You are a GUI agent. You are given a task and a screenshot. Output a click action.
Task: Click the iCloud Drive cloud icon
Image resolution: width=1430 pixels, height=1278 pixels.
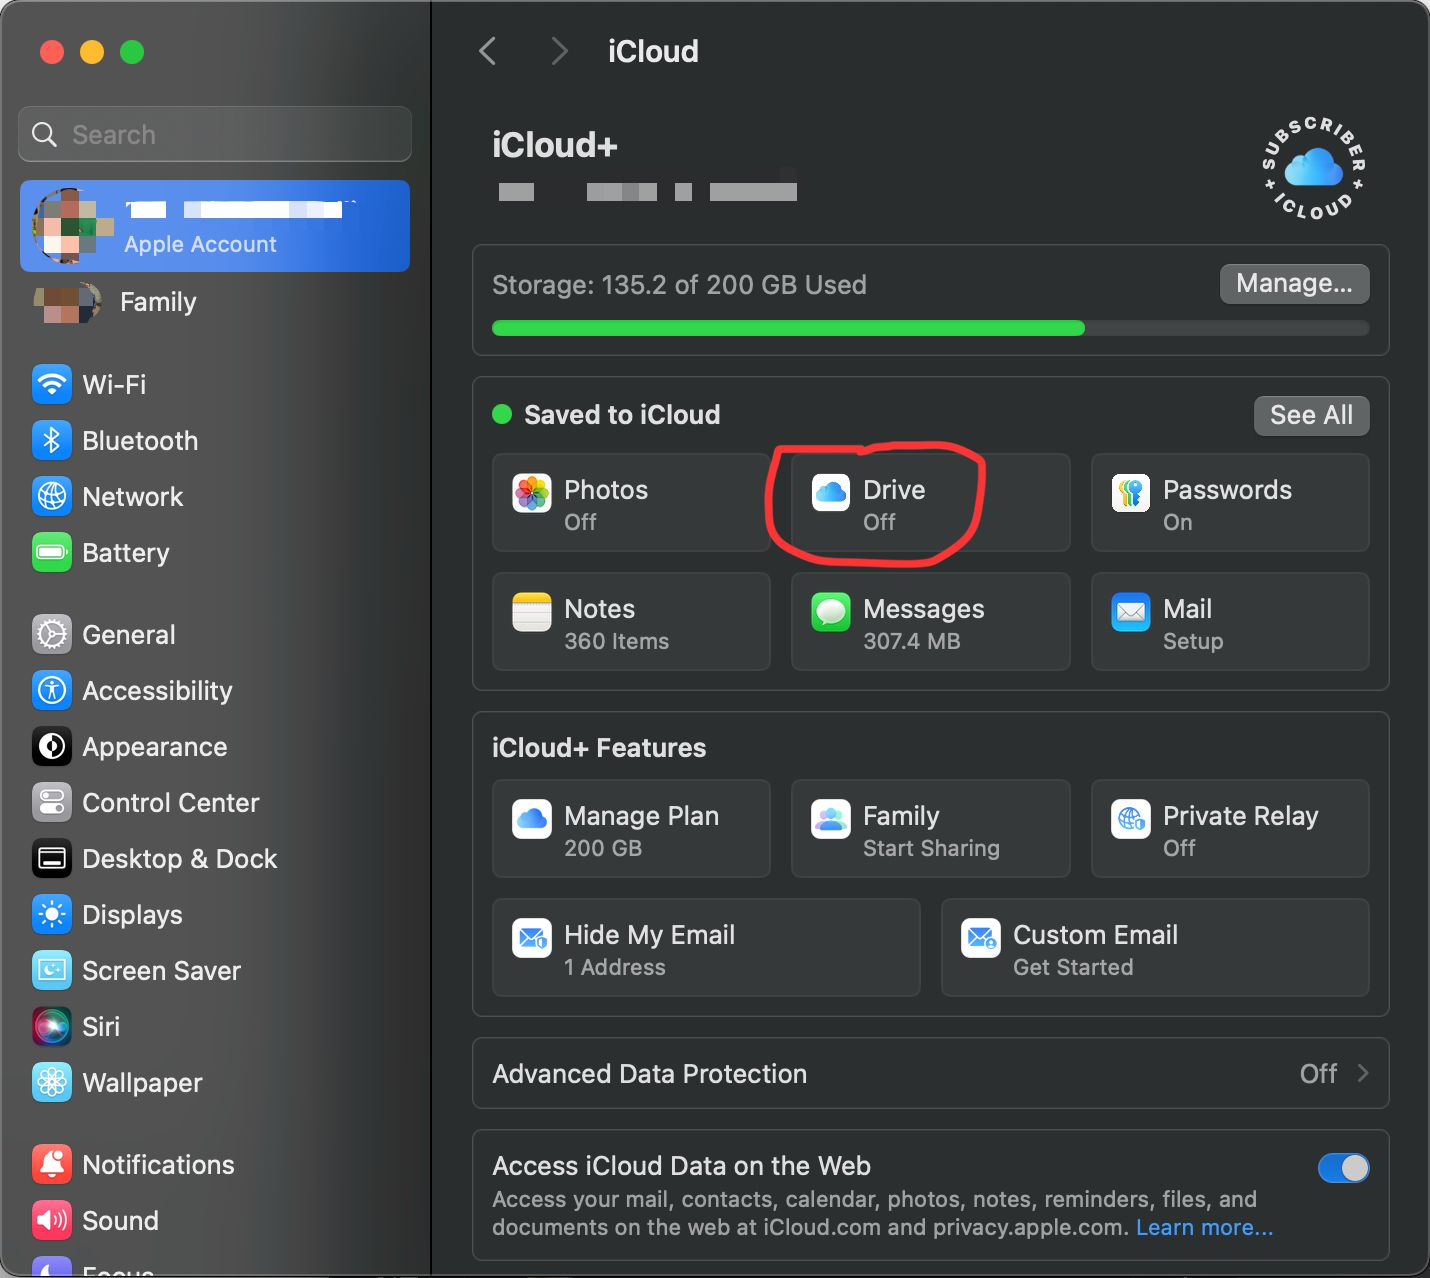click(831, 493)
